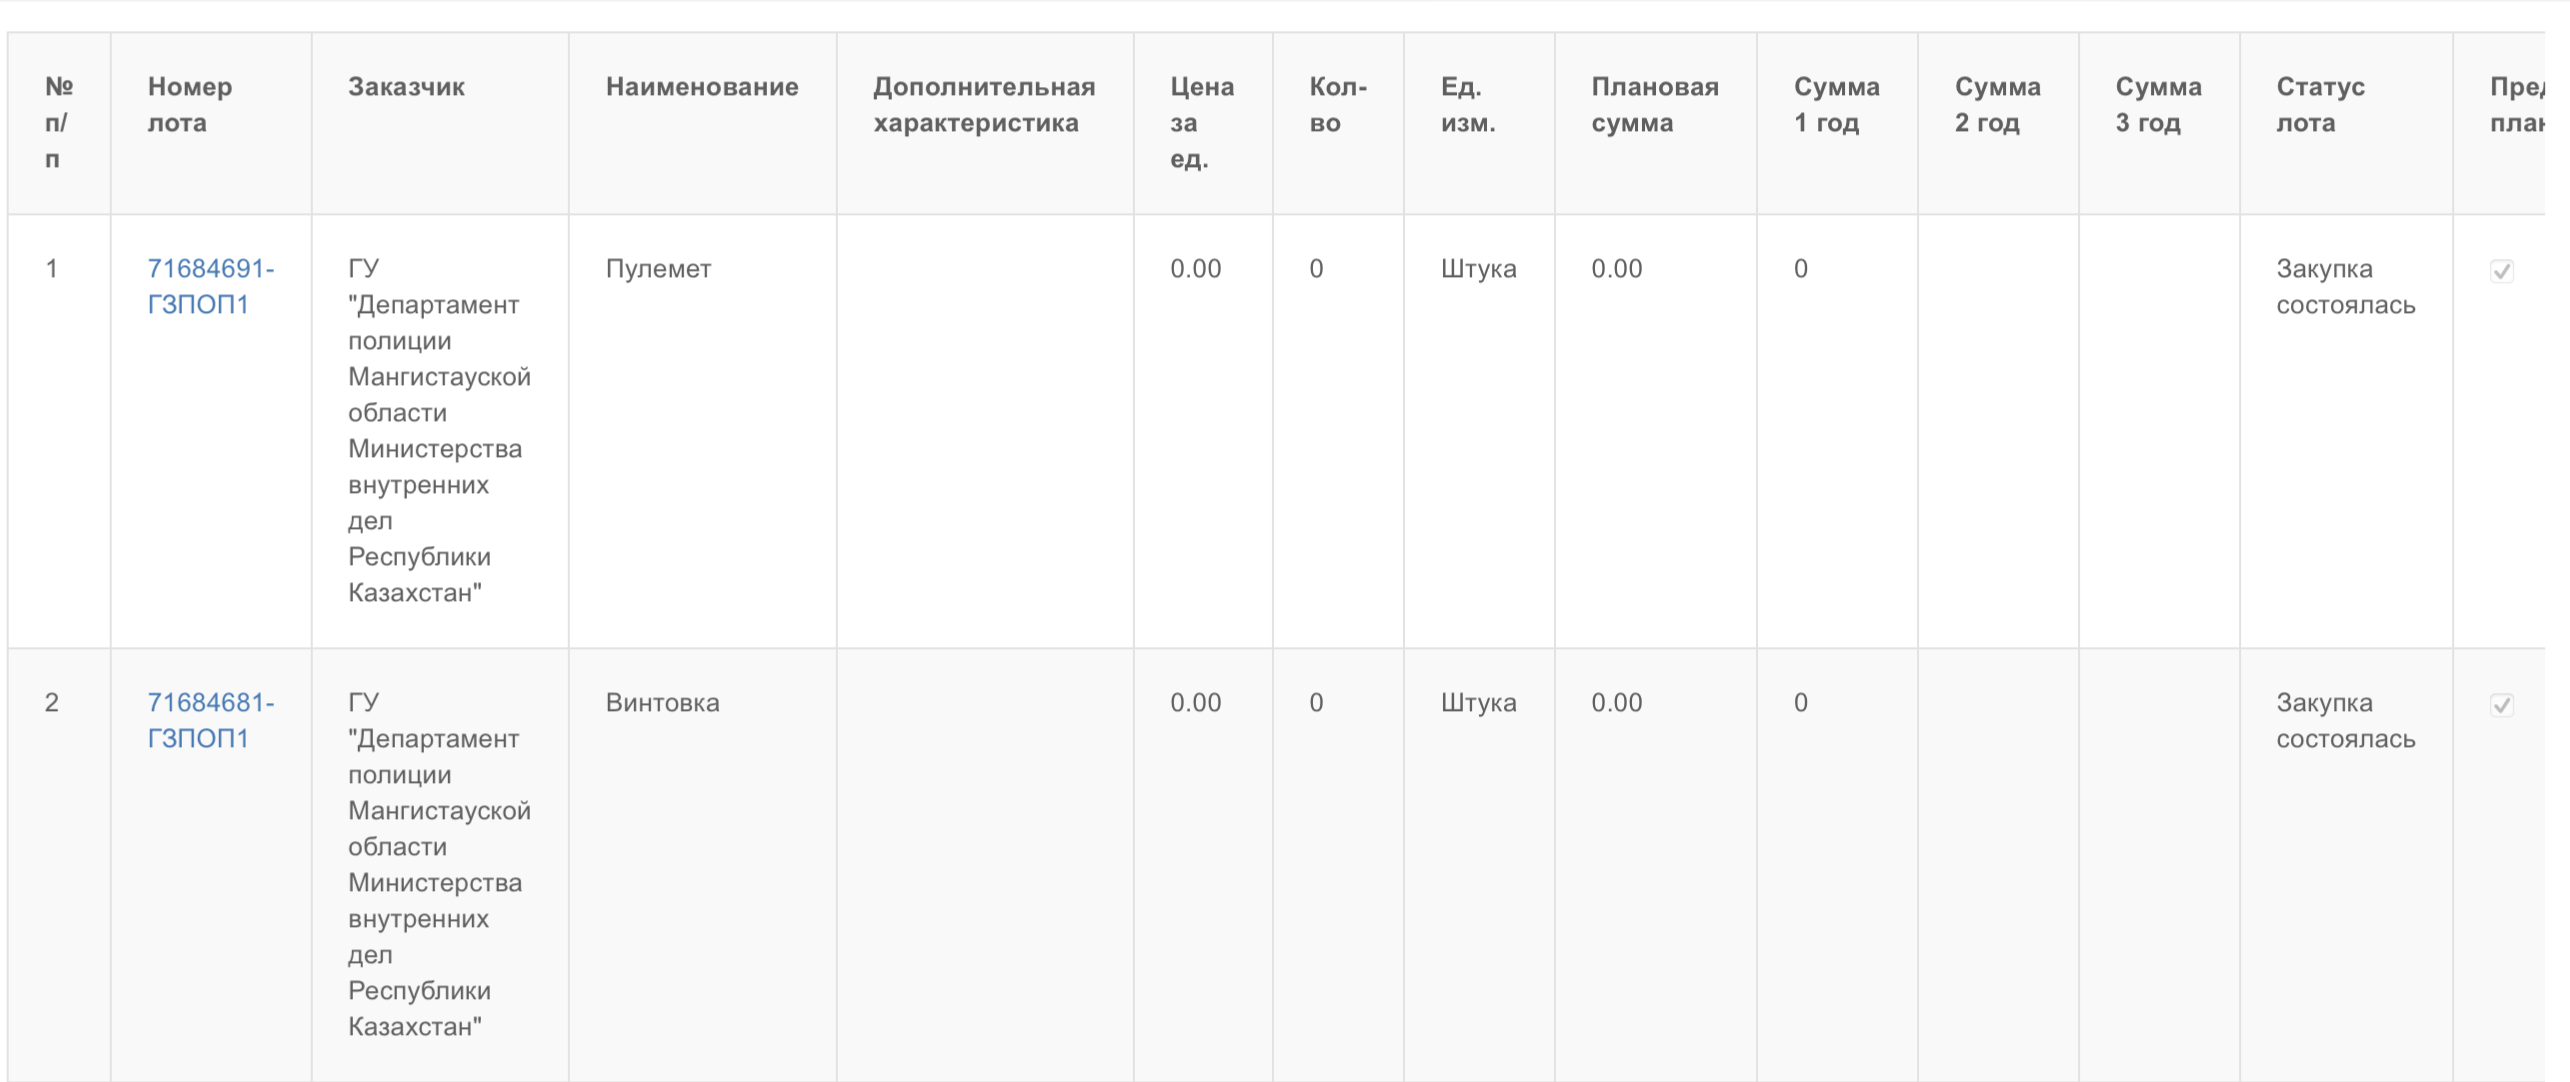This screenshot has width=2570, height=1082.
Task: Open lot link 71684691-ГЗПОП1
Action: click(210, 286)
